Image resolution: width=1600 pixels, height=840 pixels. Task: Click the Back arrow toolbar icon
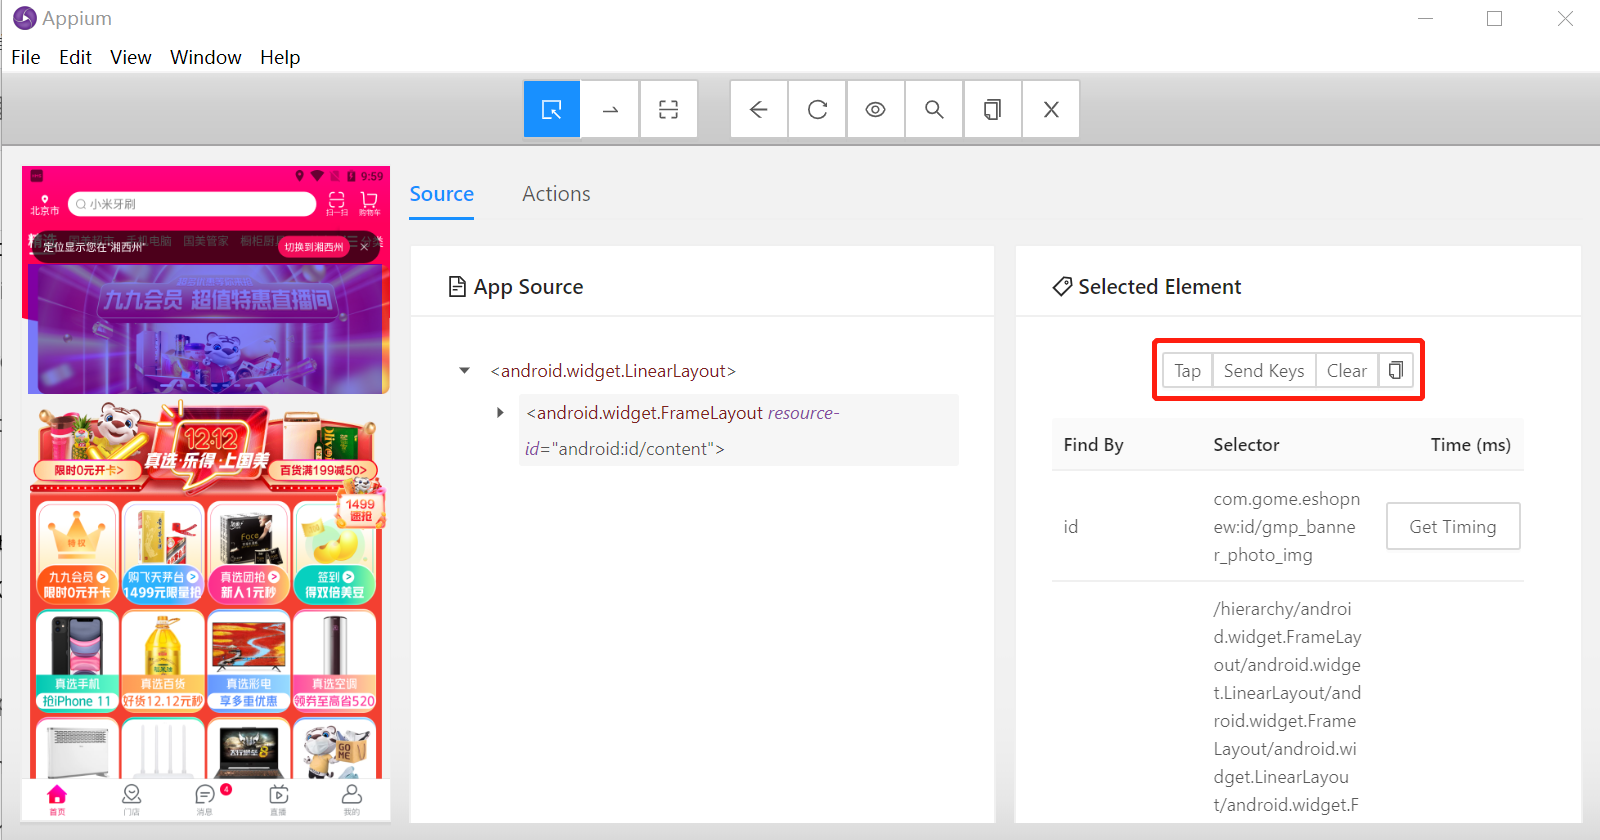(x=759, y=109)
